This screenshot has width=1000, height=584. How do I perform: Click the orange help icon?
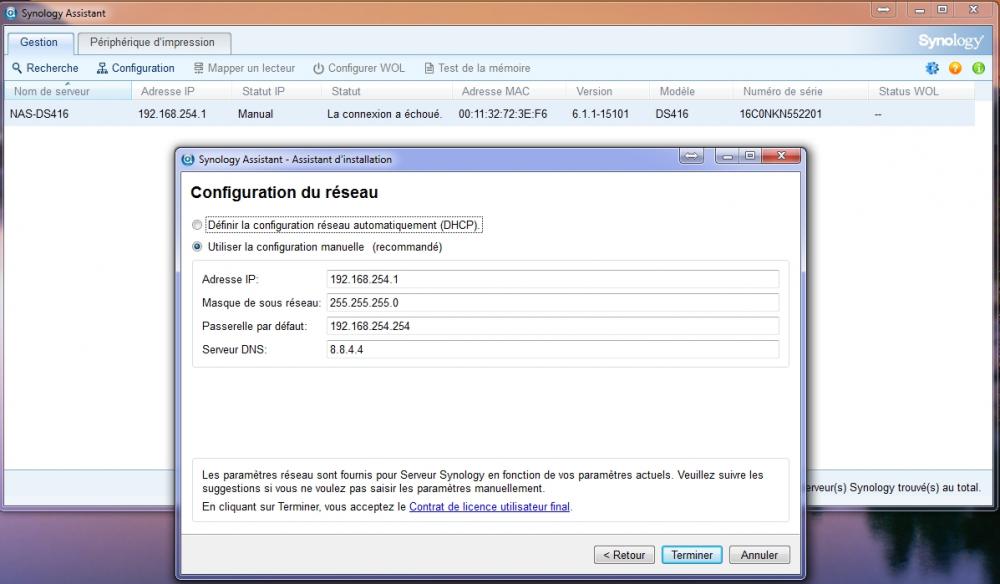click(x=955, y=68)
